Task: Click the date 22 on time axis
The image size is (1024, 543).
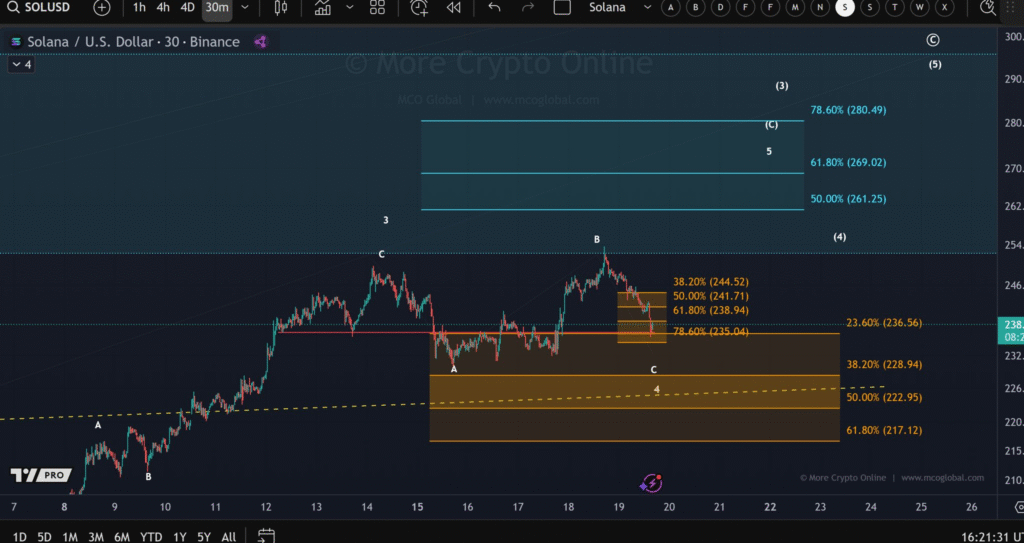Action: pyautogui.click(x=770, y=507)
